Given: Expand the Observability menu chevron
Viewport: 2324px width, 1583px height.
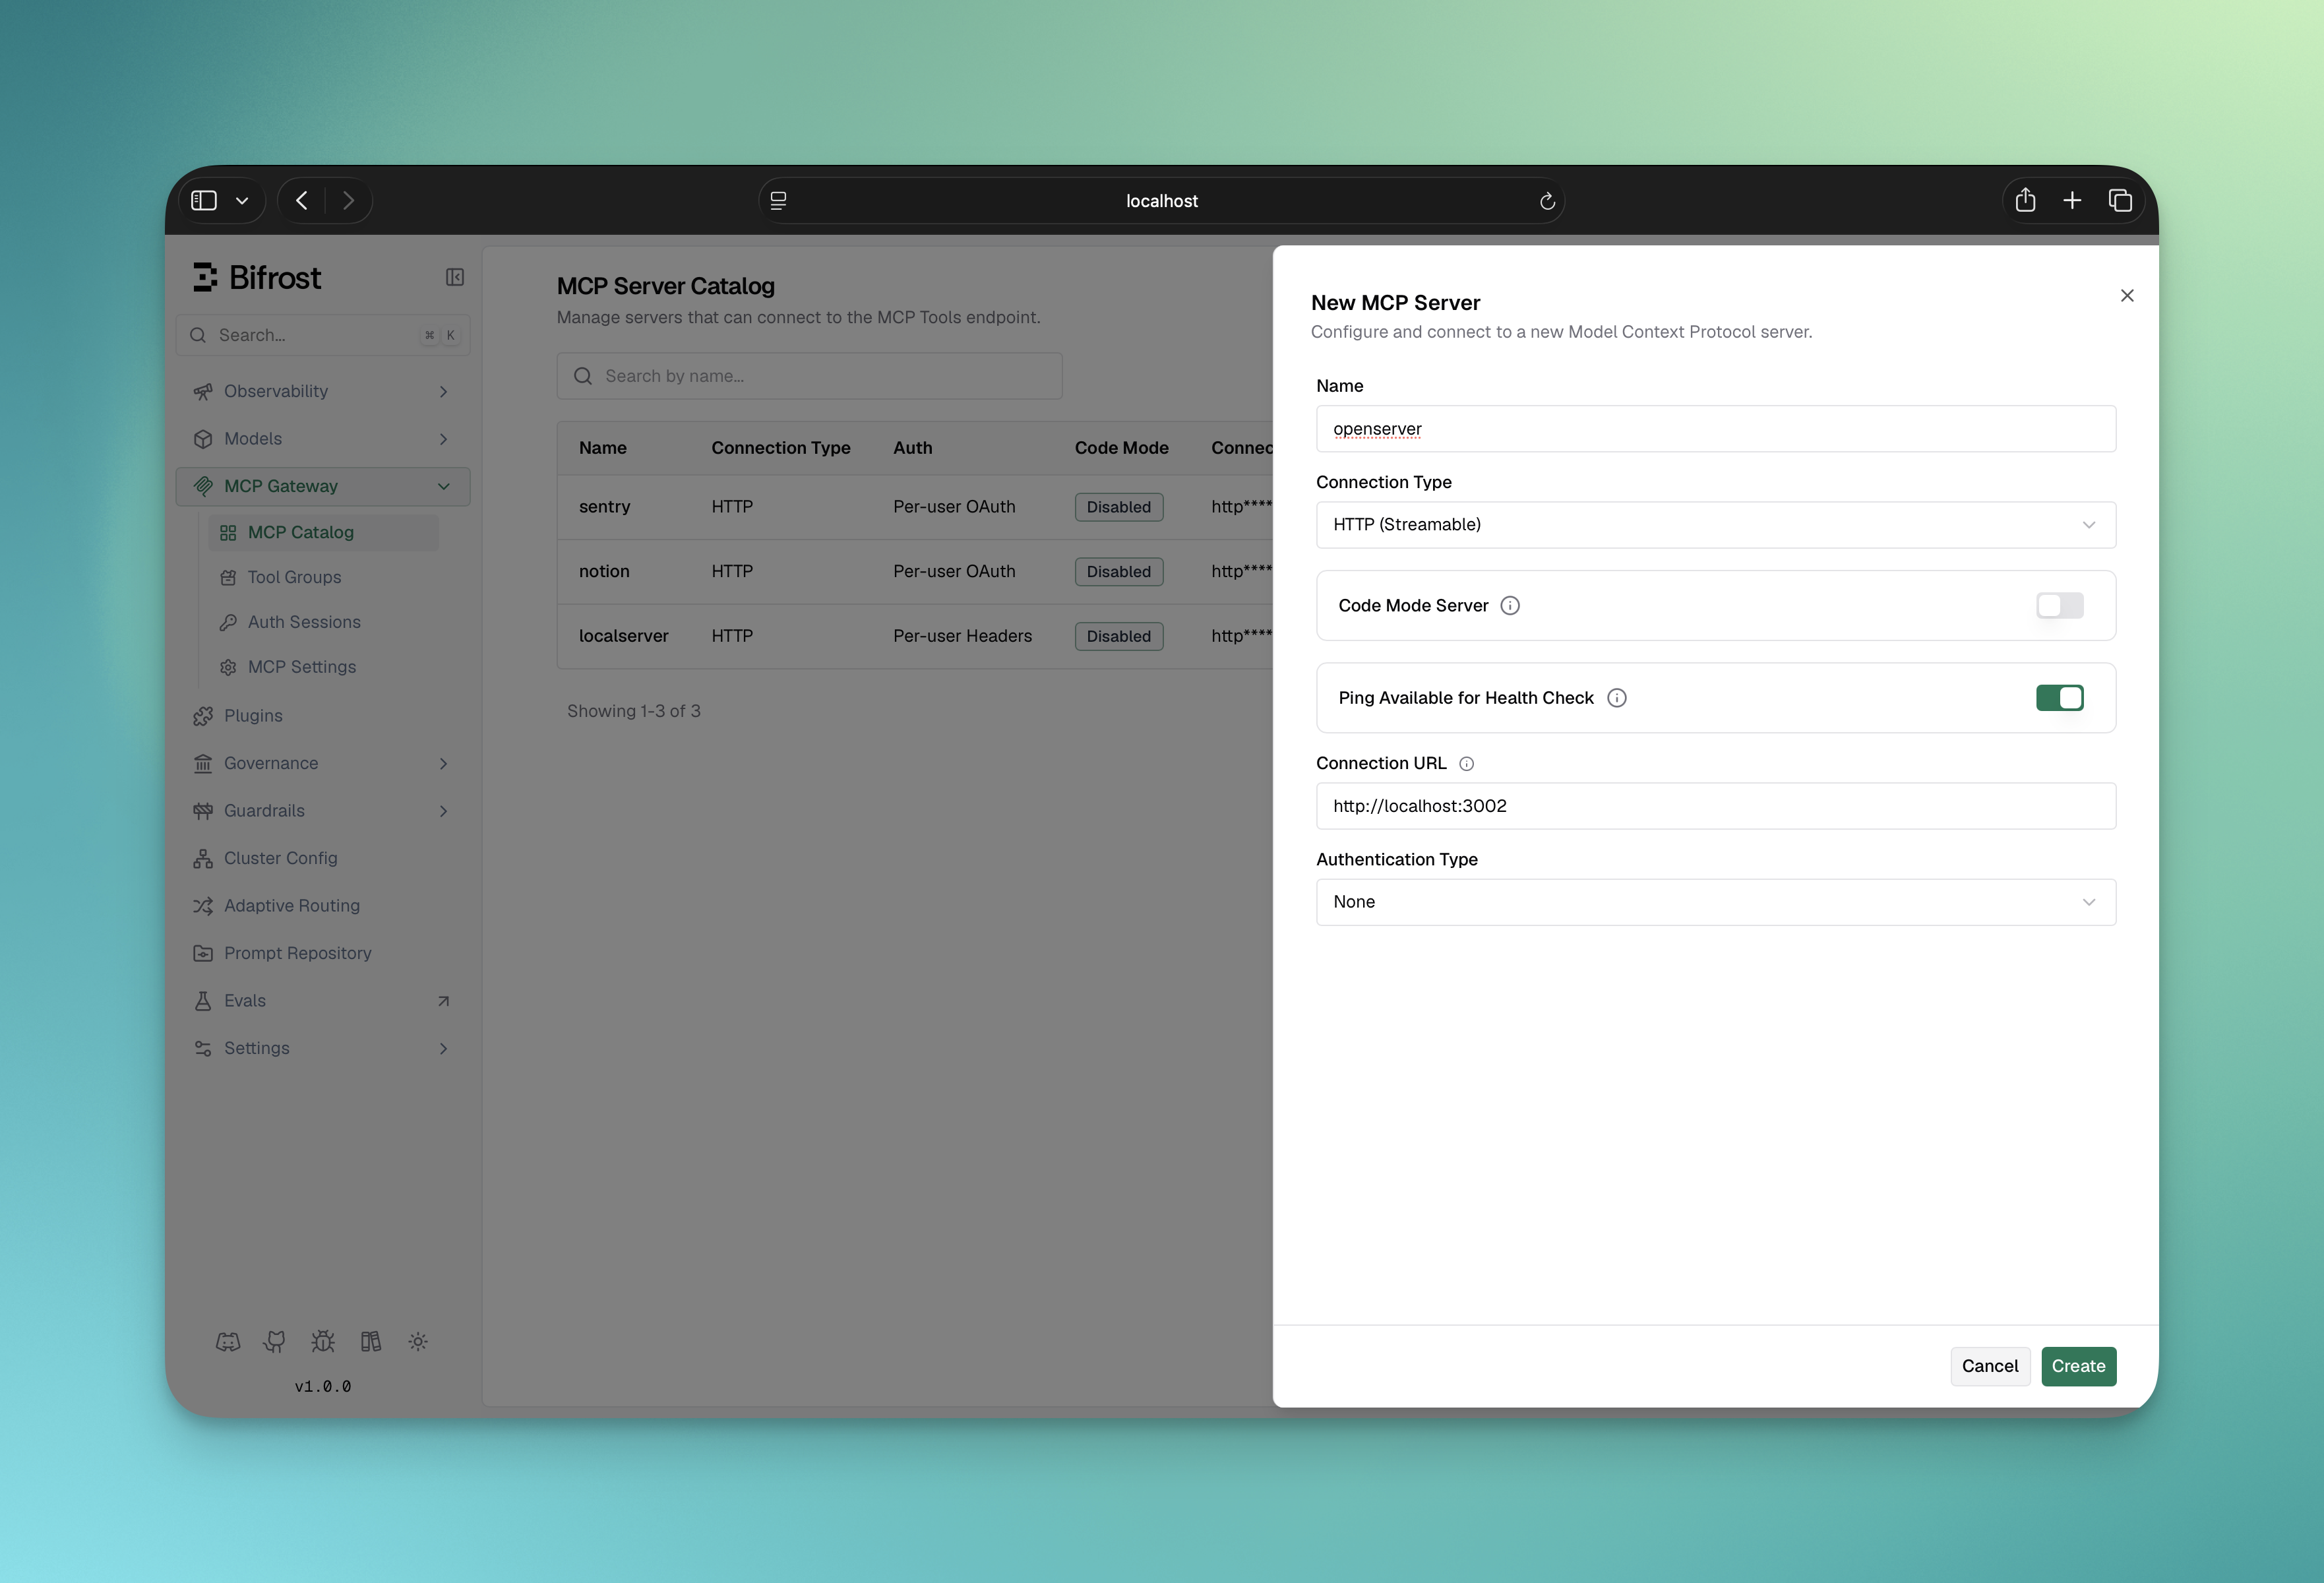Looking at the screenshot, I should pyautogui.click(x=443, y=392).
